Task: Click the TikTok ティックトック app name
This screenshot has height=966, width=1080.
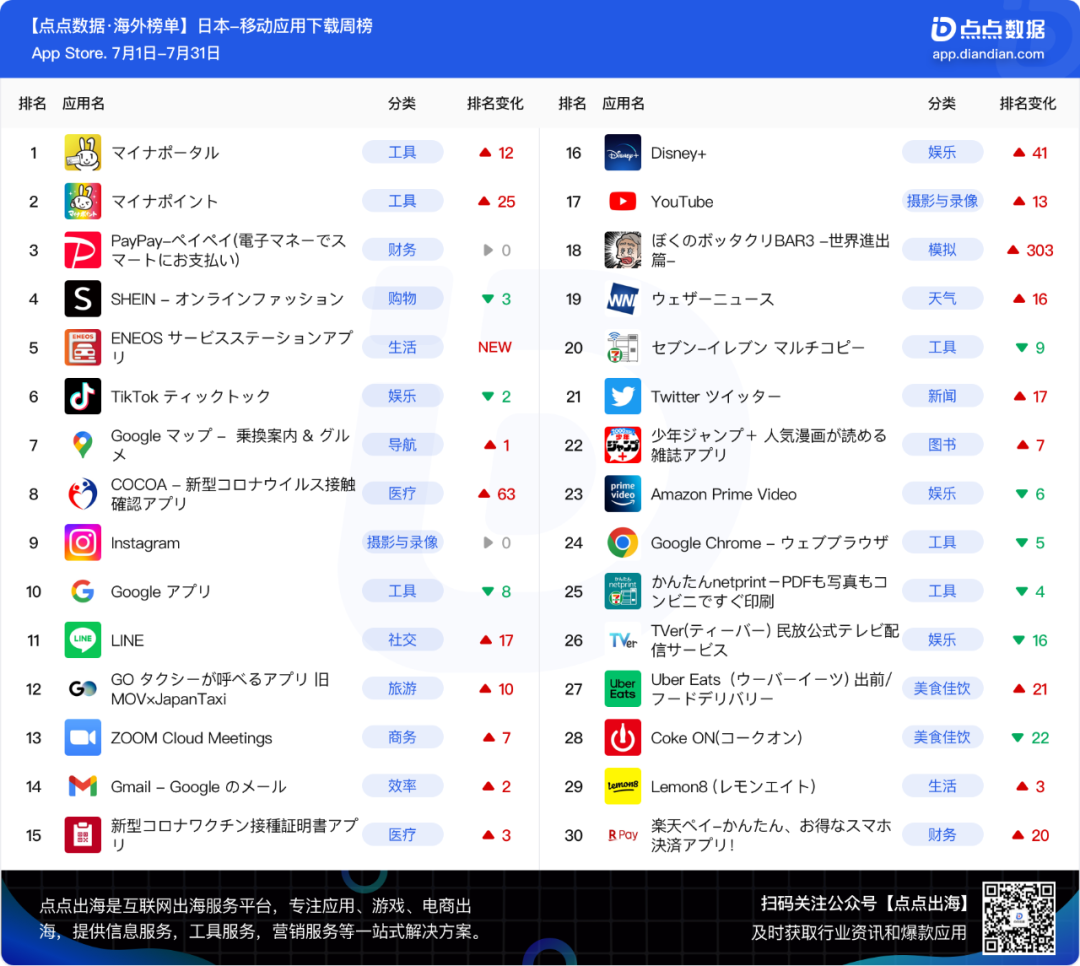Action: tap(191, 397)
